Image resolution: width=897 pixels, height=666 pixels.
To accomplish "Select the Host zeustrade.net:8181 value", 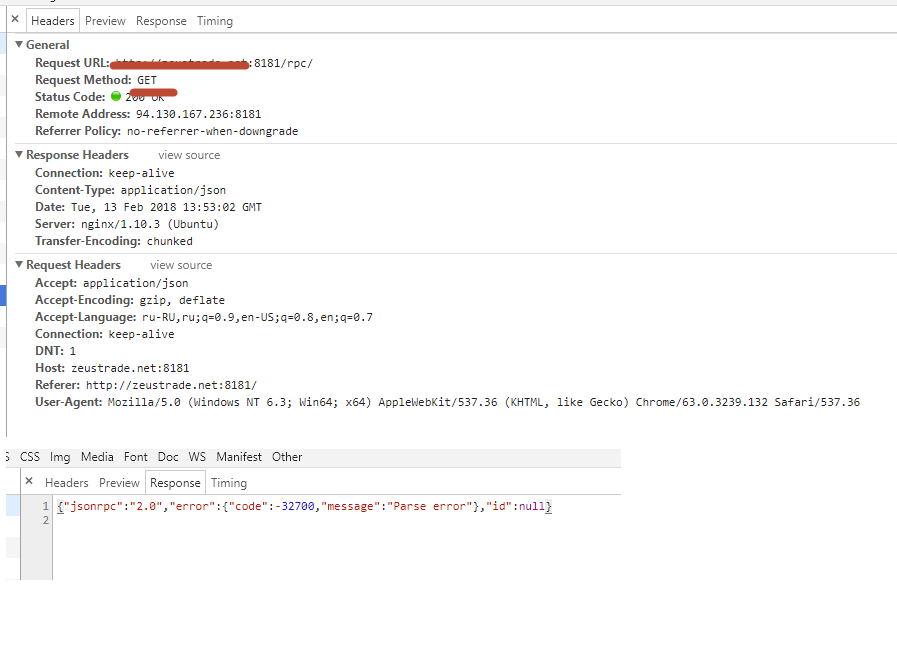I will pos(130,368).
